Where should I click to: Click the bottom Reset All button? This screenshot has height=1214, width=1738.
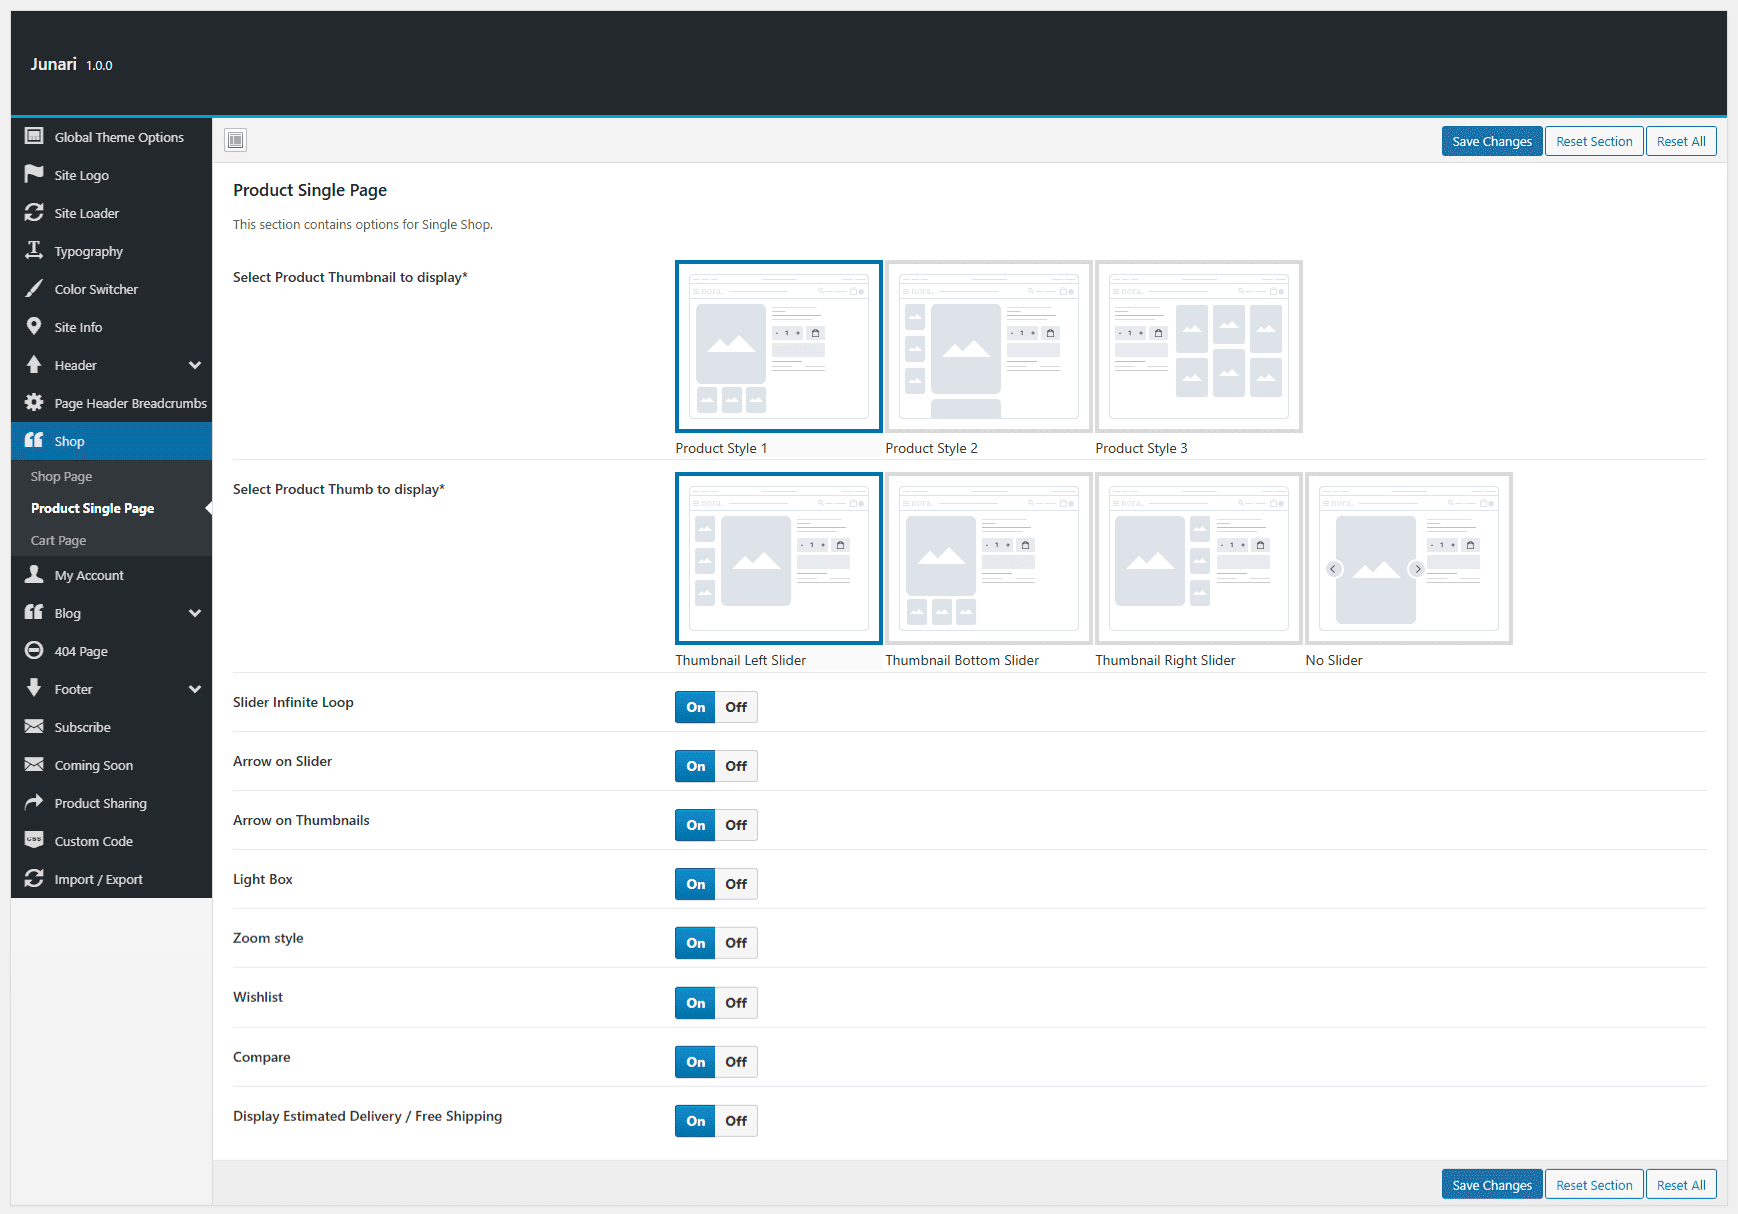(1680, 1185)
